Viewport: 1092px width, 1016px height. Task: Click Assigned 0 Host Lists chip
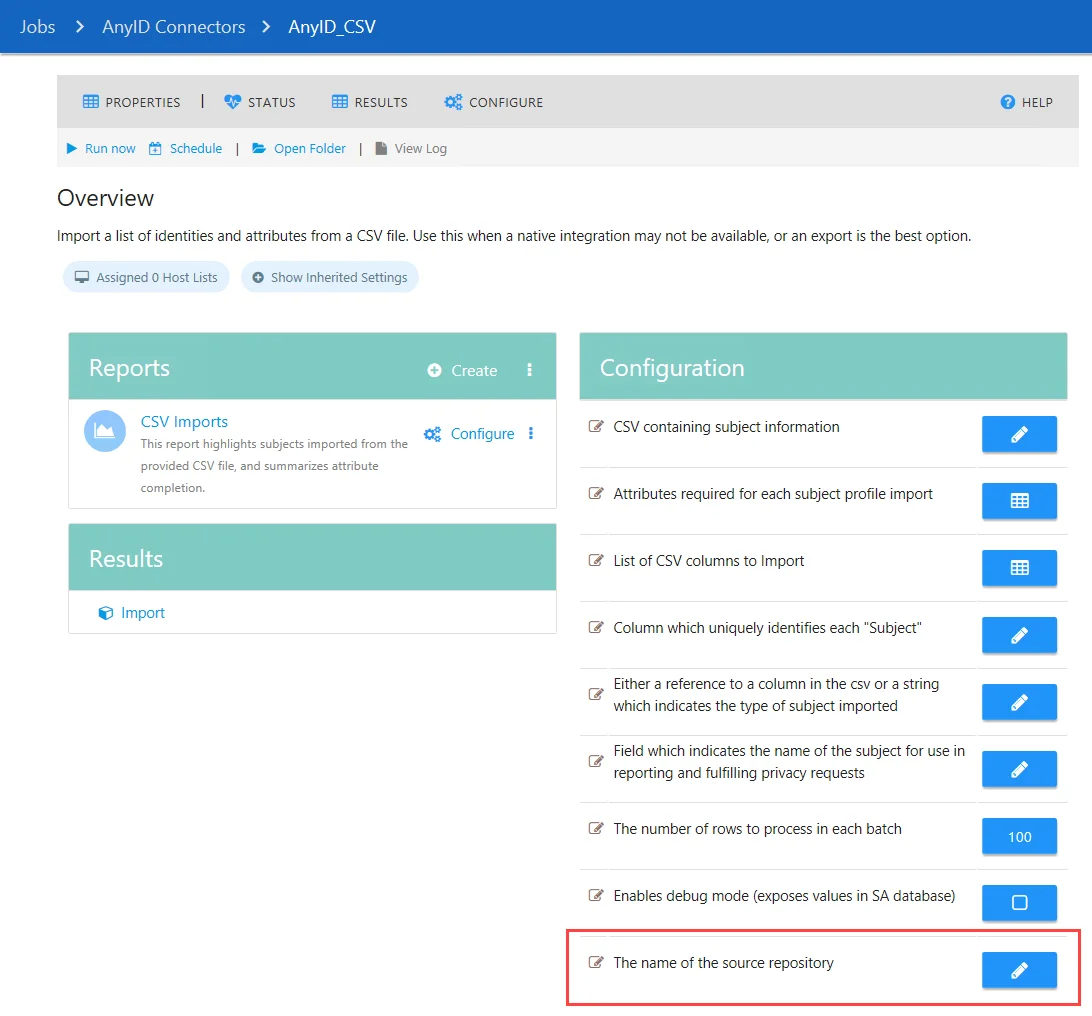coord(146,277)
